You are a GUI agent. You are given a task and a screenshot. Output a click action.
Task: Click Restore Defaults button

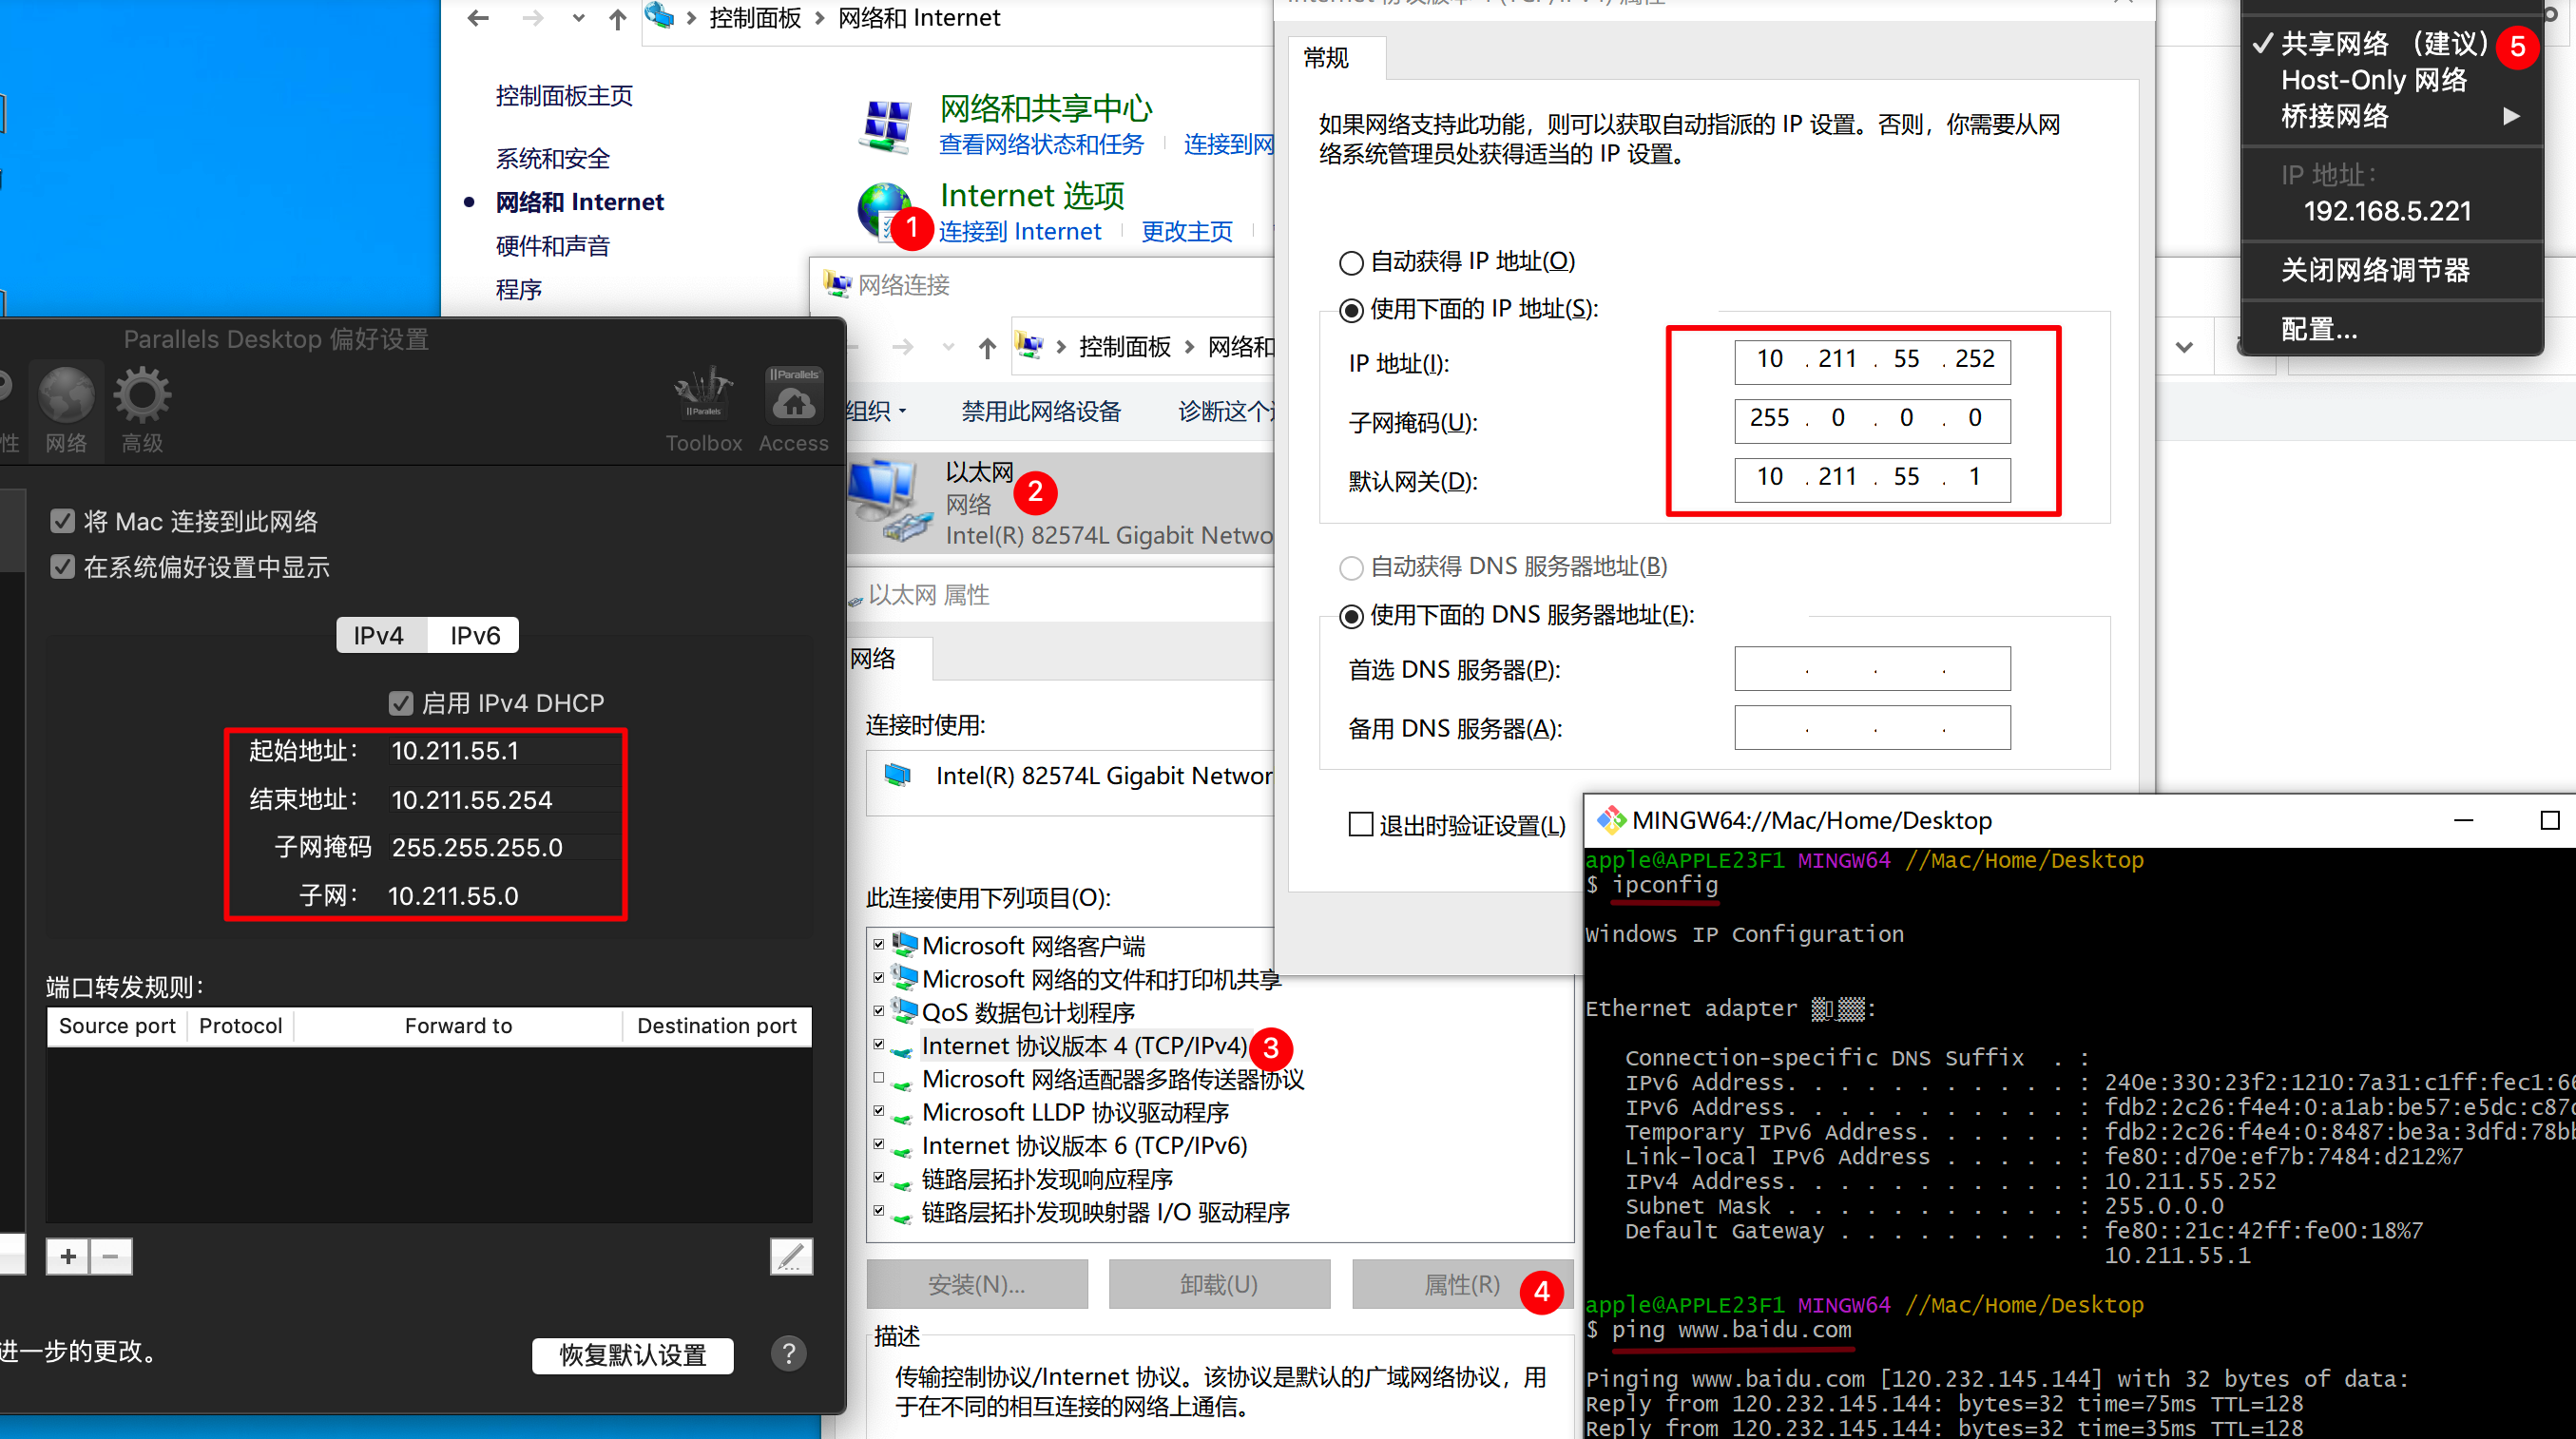(633, 1355)
